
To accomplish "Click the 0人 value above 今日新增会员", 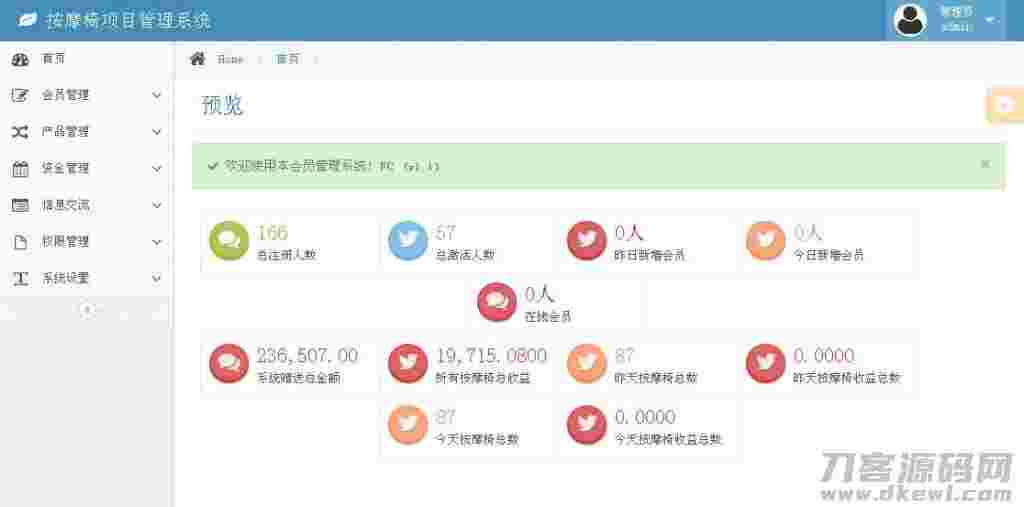I will pos(808,232).
